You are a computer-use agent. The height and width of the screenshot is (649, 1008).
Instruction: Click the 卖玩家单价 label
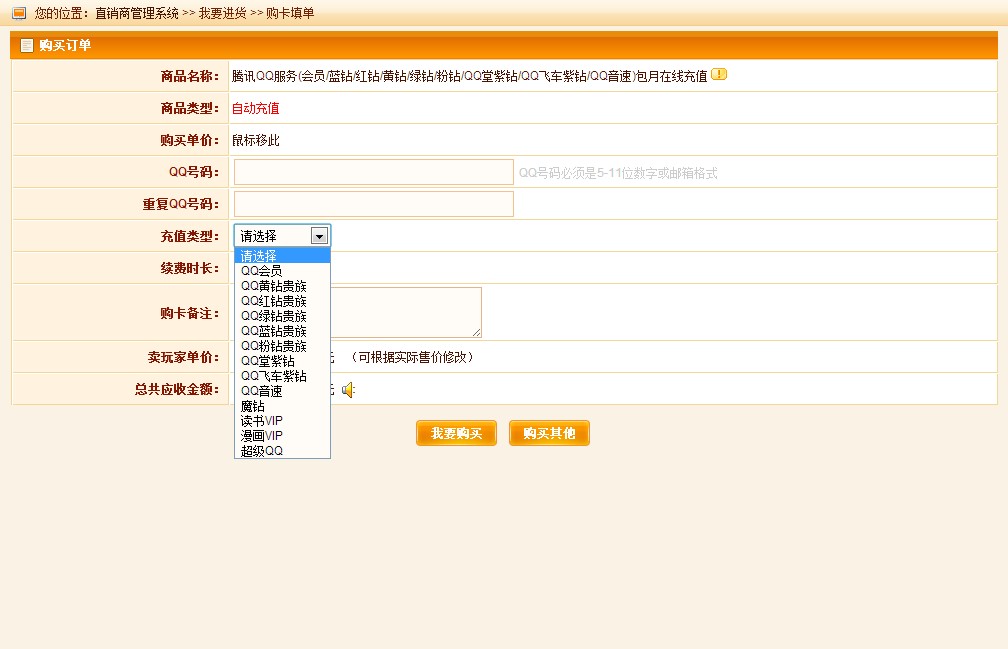click(183, 357)
